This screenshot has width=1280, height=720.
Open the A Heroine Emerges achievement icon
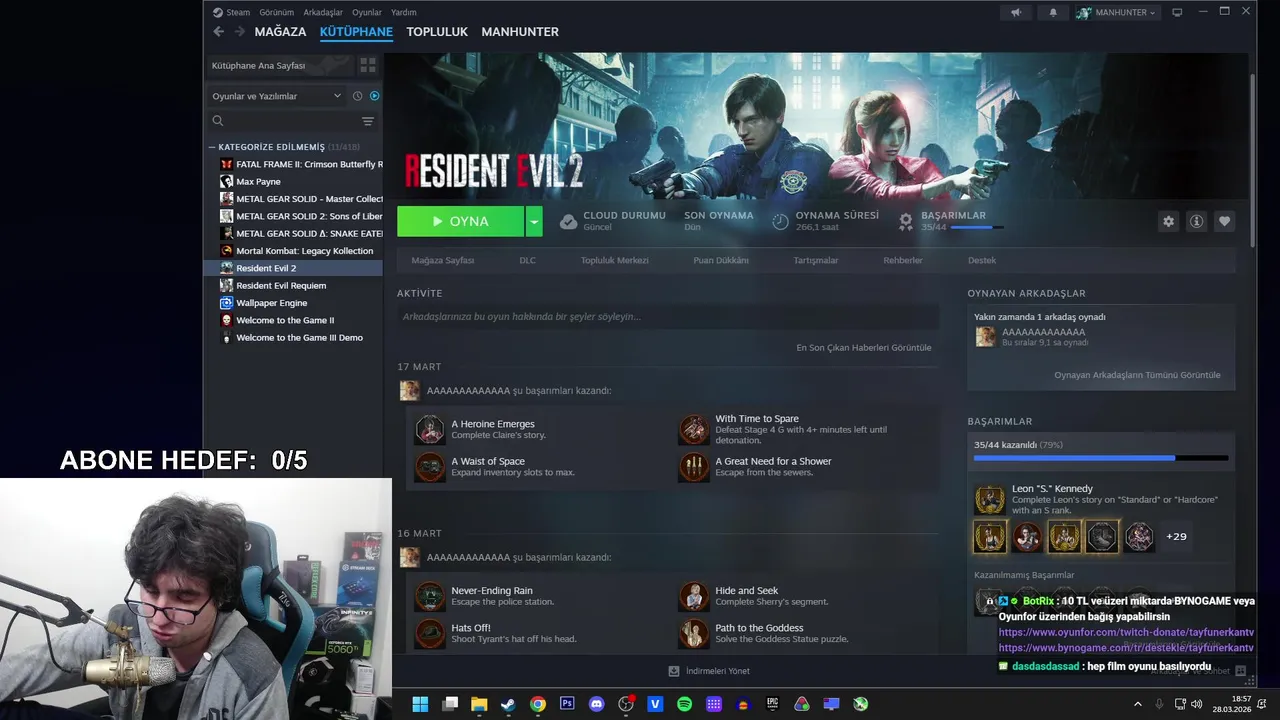(430, 430)
